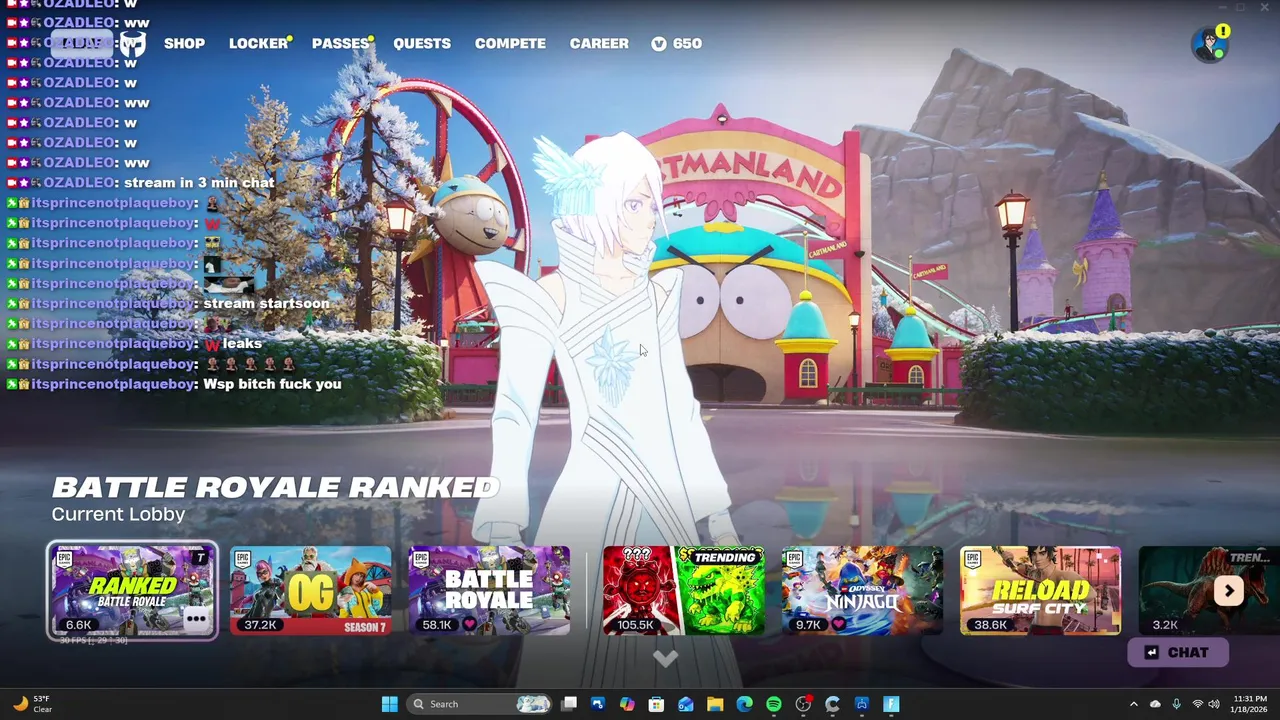Select the LEGO Ninjago Odyssey tile
This screenshot has height=720, width=1280.
(x=862, y=590)
